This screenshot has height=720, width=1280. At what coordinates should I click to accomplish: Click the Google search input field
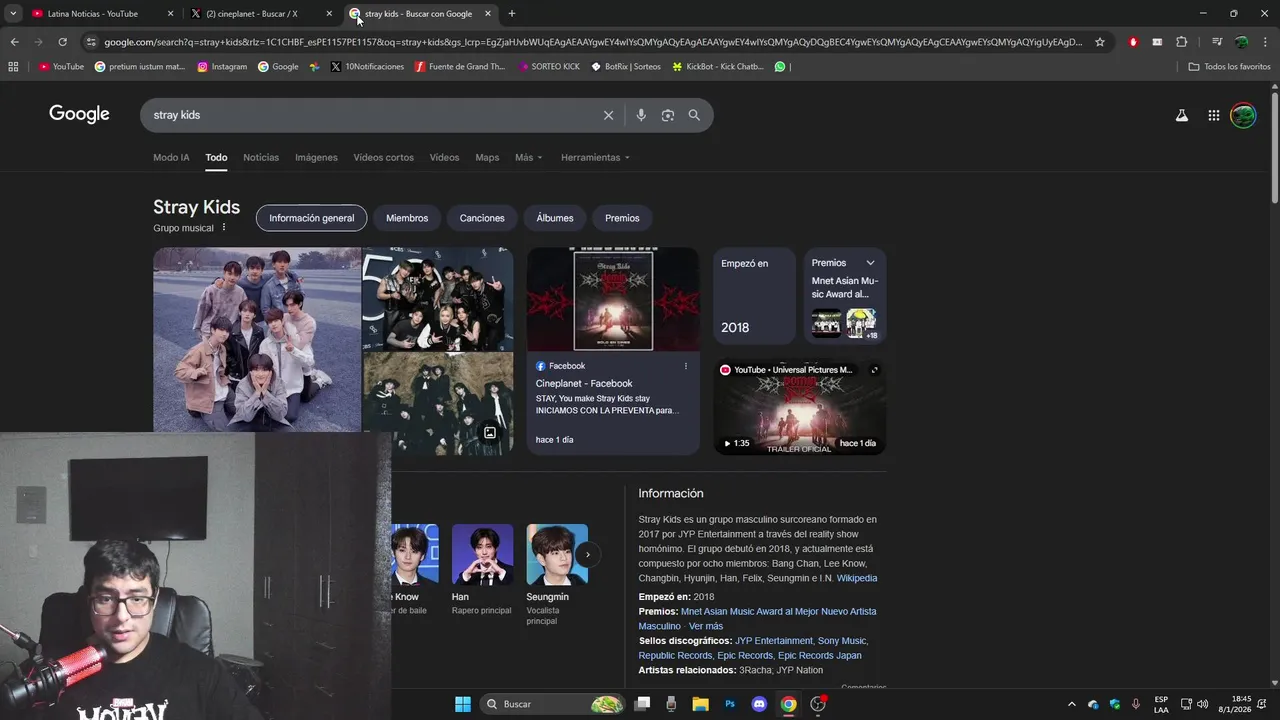[375, 115]
